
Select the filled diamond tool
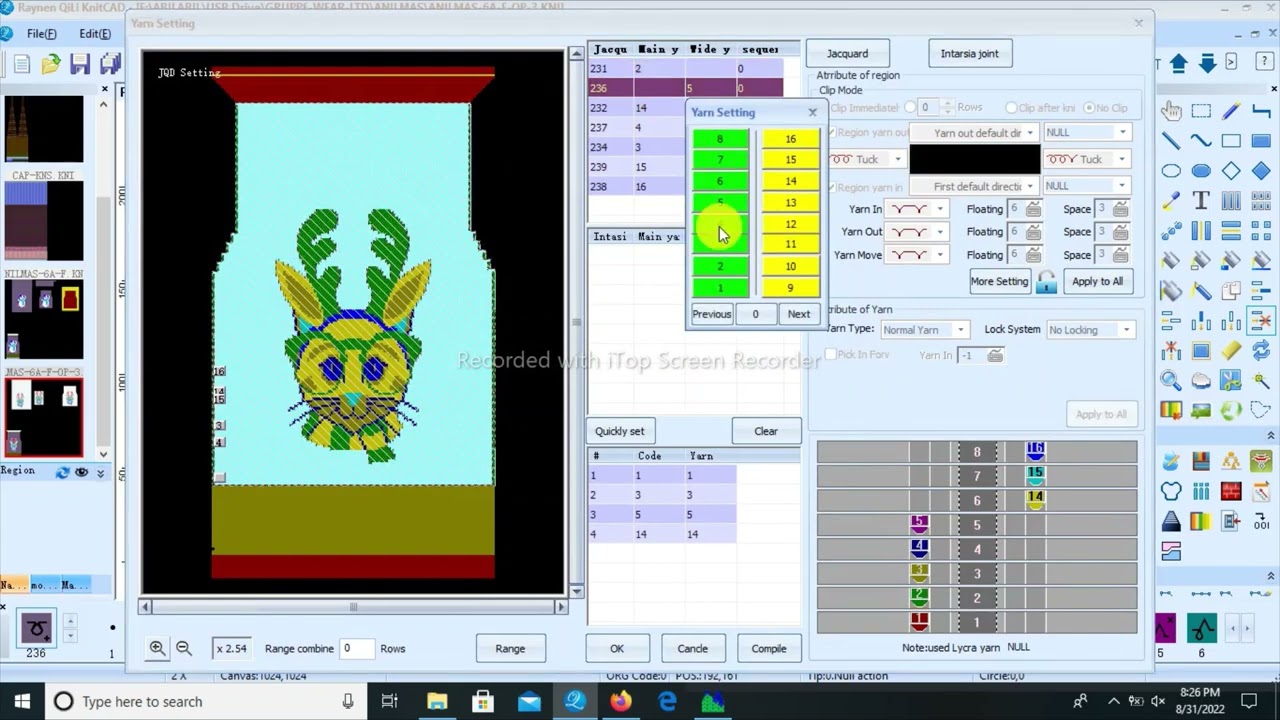[x=1261, y=171]
